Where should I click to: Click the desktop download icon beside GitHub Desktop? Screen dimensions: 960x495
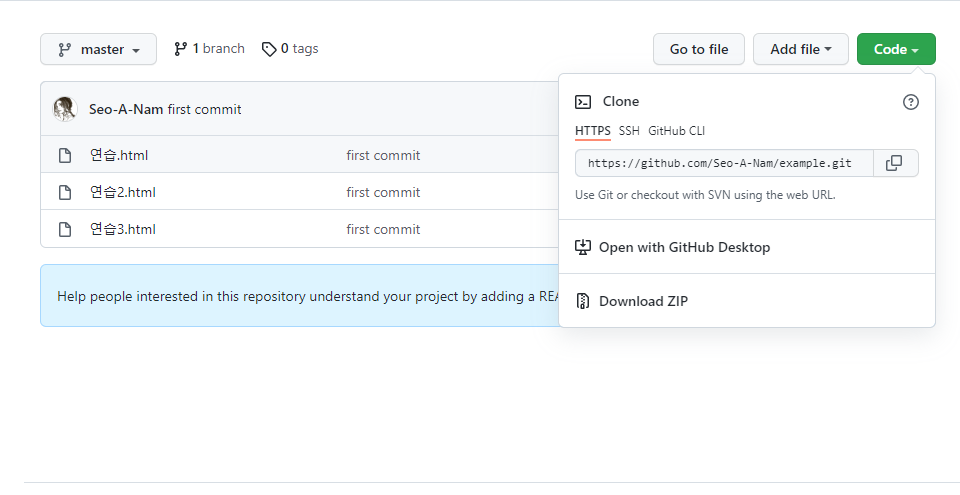point(583,247)
